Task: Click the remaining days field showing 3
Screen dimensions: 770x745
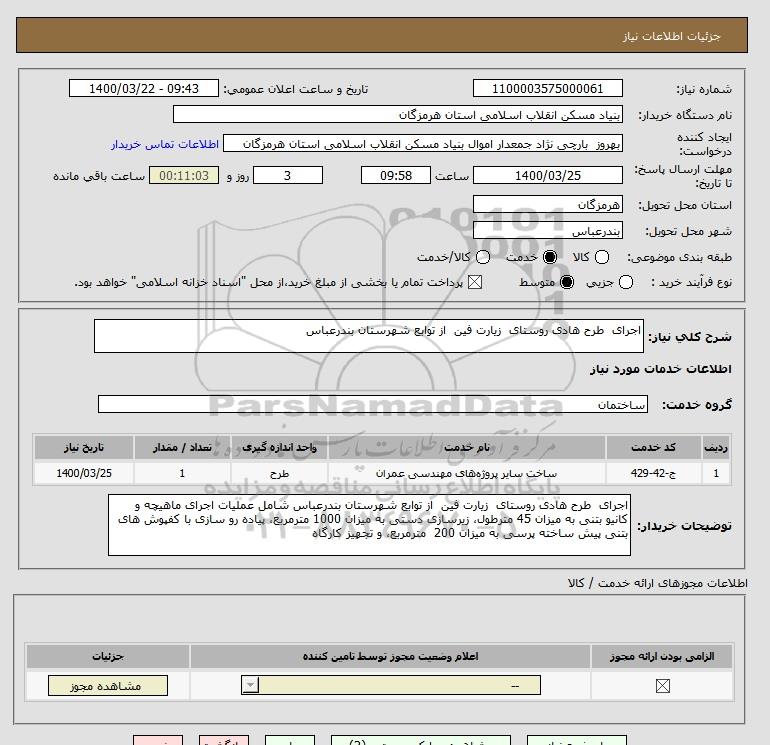Action: (288, 175)
